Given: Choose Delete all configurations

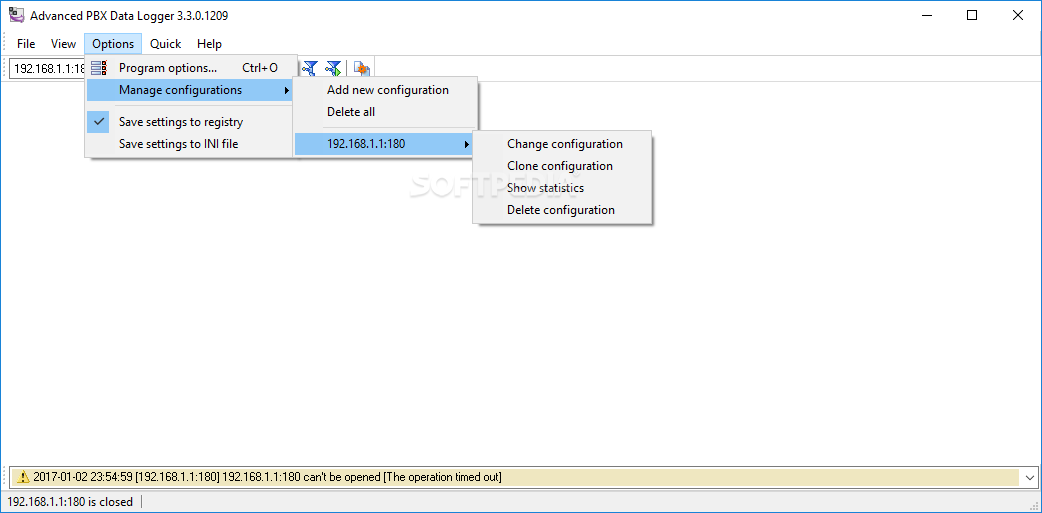Looking at the screenshot, I should [x=386, y=112].
